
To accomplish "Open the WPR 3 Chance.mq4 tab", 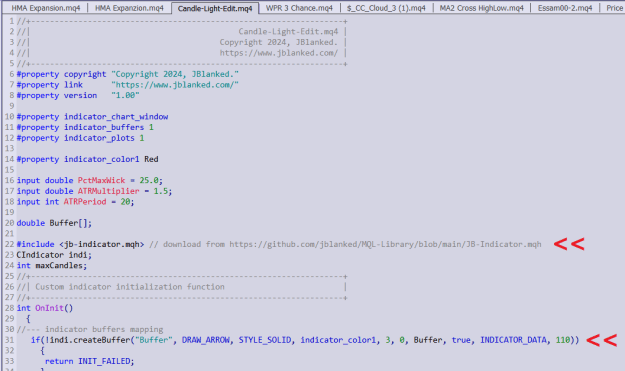I will click(x=299, y=8).
